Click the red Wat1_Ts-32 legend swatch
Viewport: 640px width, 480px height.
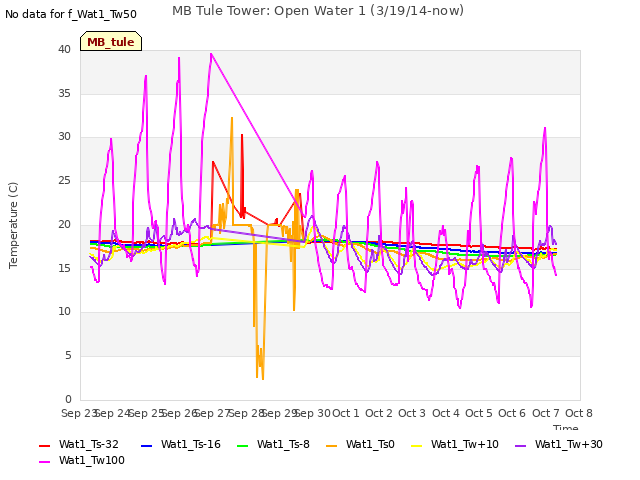click(44, 445)
